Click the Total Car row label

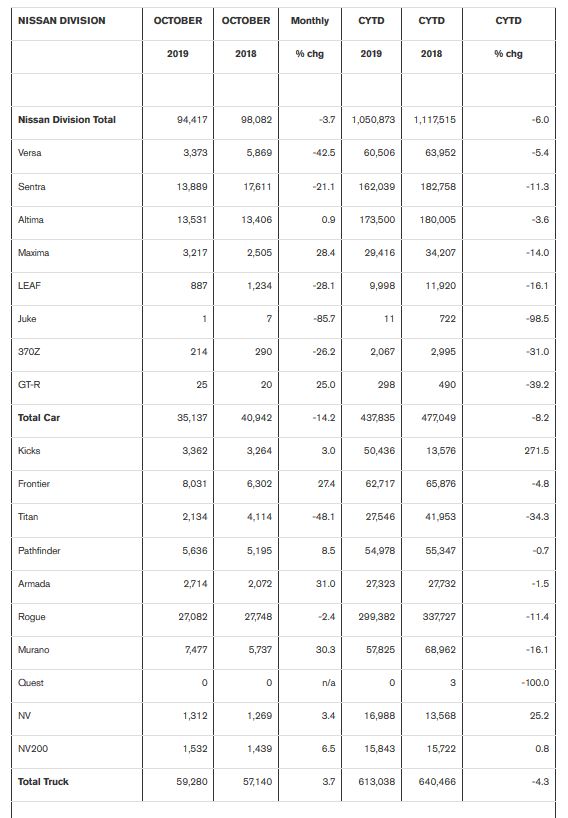click(39, 417)
